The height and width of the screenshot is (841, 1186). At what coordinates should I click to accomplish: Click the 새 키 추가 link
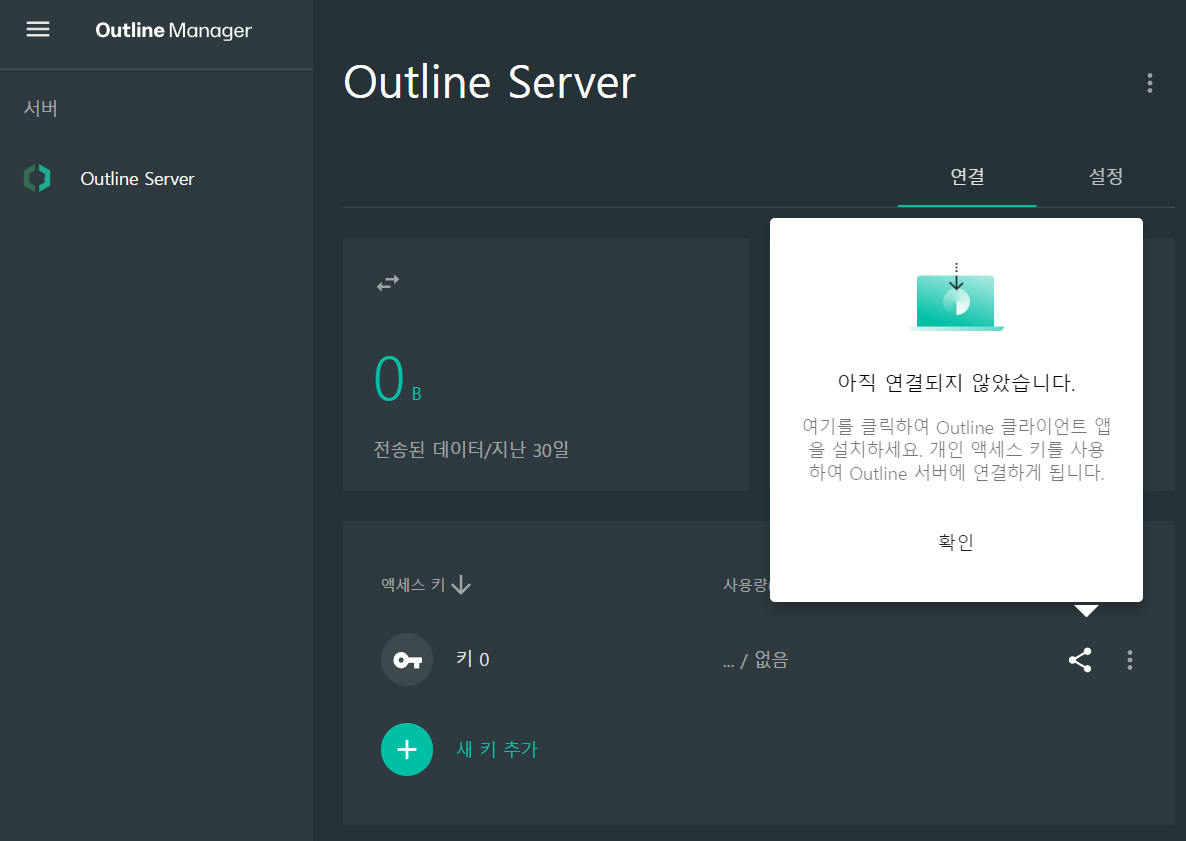coord(497,749)
